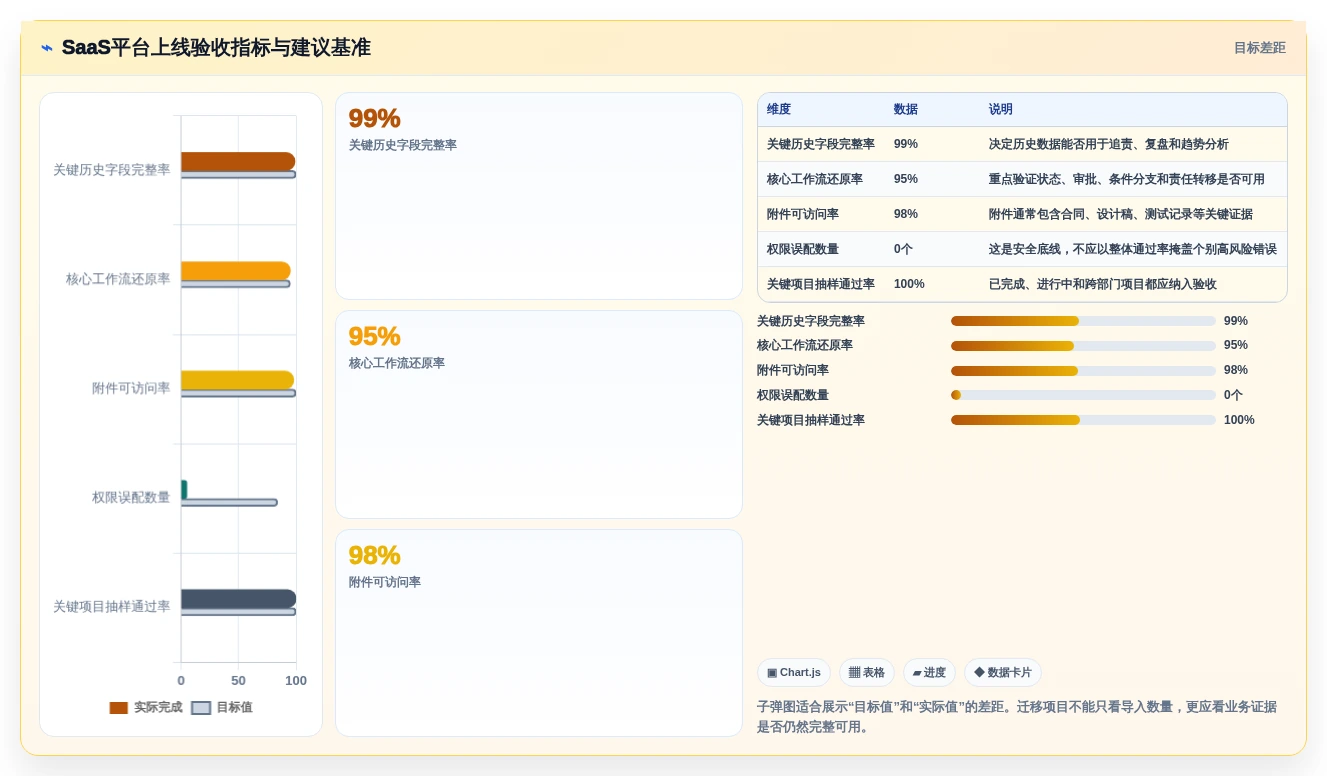1327x776 pixels.
Task: Select the 数据卡片 tag chip
Action: click(x=1003, y=673)
